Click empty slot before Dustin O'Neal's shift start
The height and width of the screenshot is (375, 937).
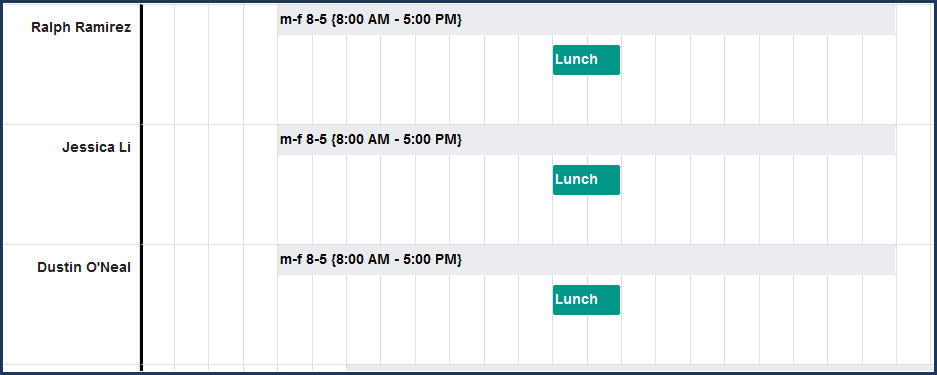261,305
